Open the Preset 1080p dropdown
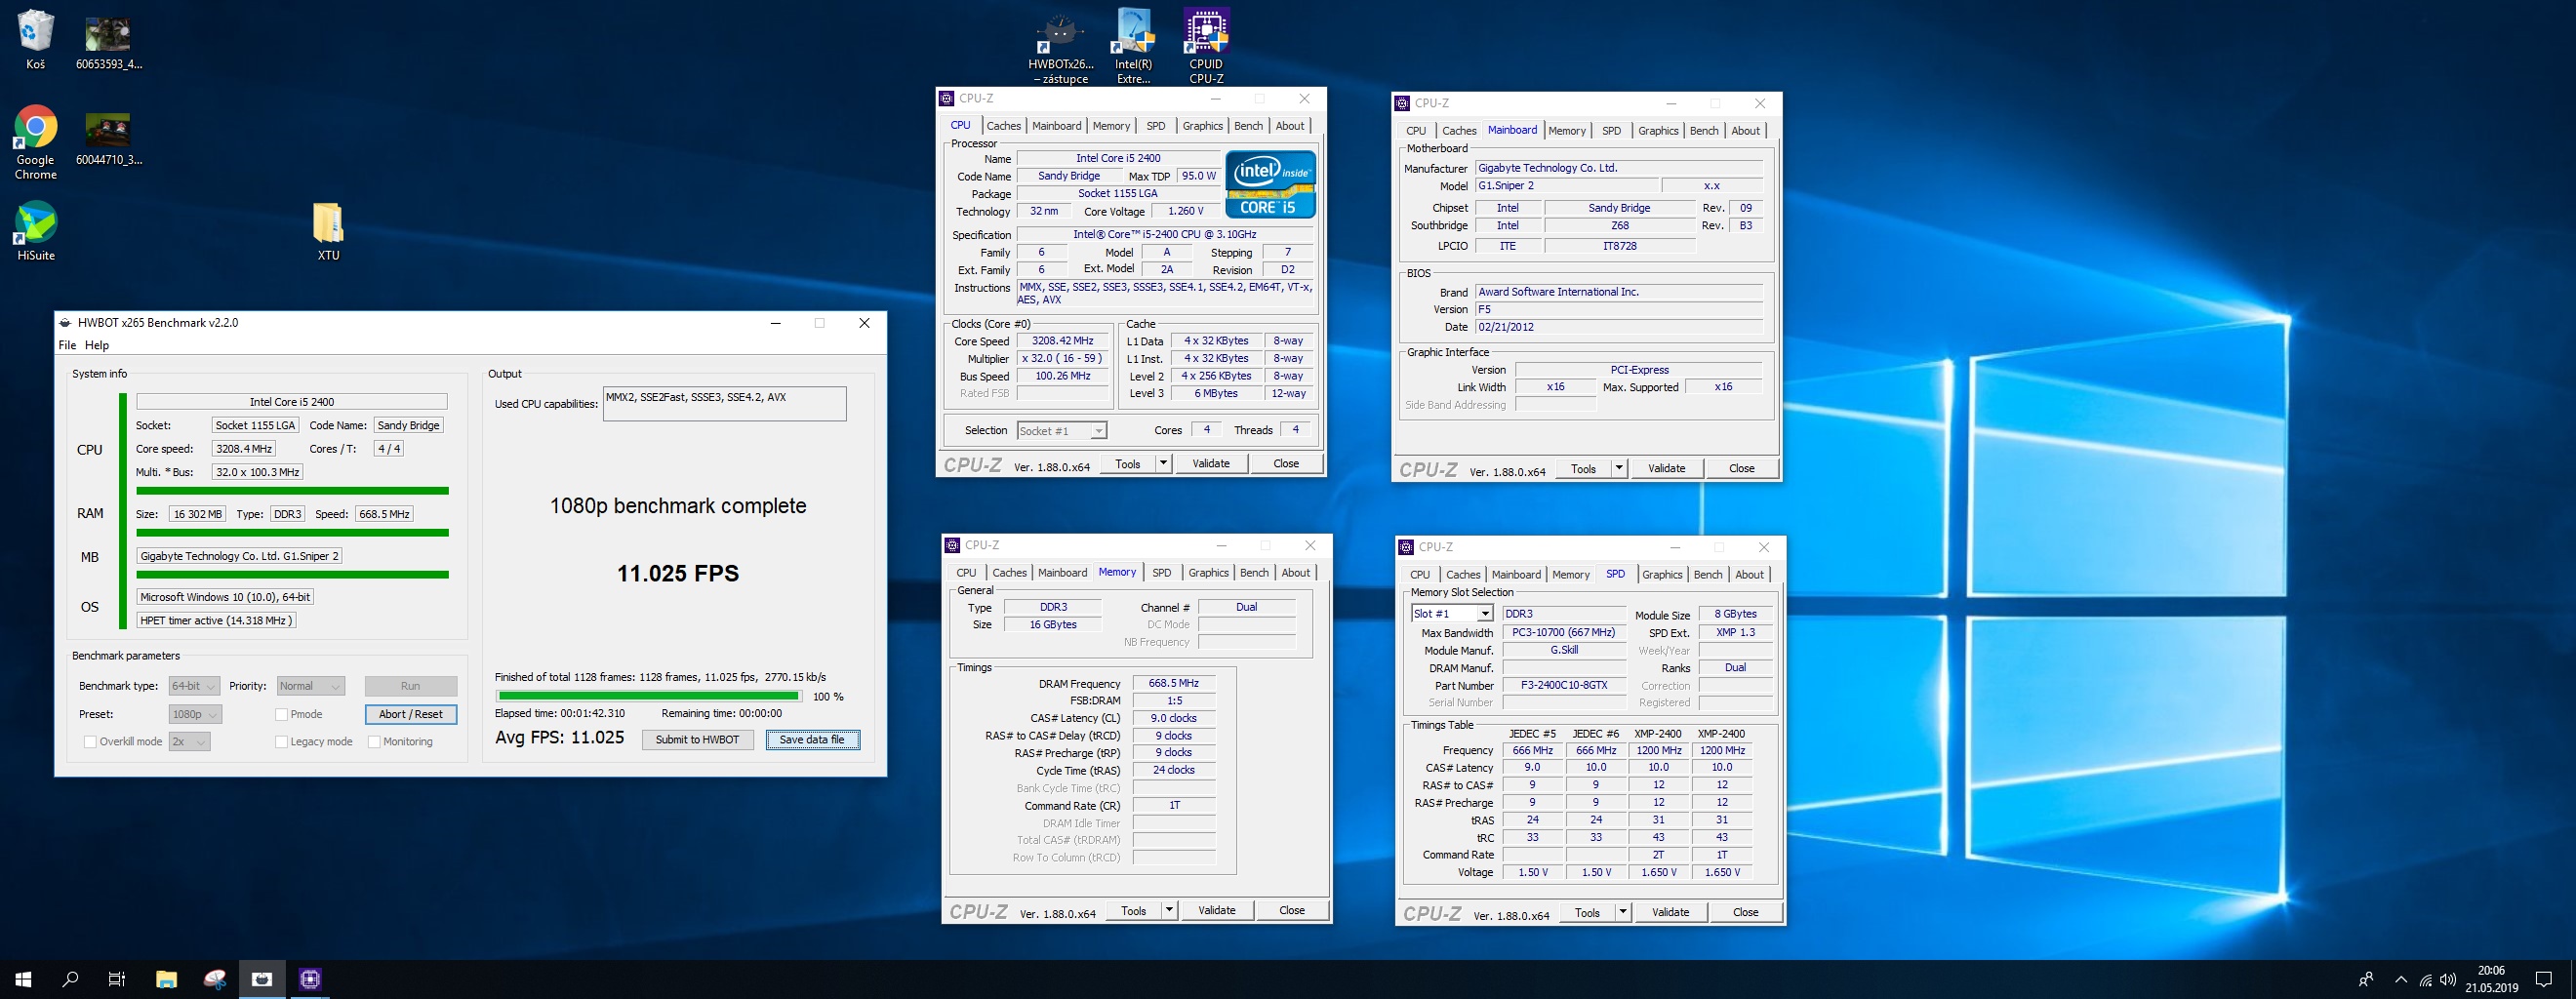The width and height of the screenshot is (2576, 999). (x=195, y=714)
